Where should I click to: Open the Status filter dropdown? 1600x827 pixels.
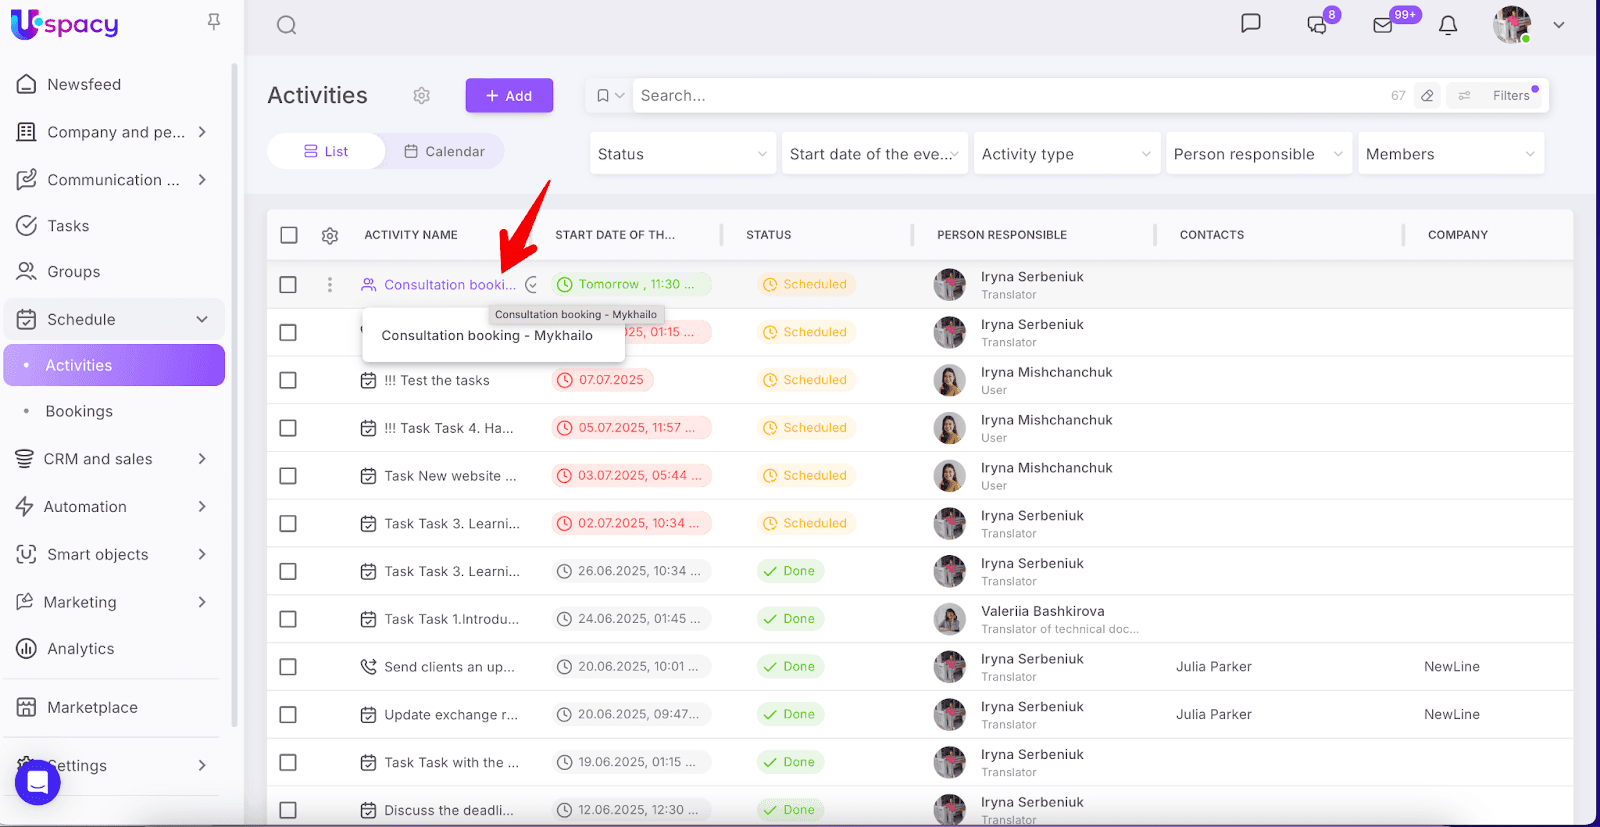click(682, 154)
